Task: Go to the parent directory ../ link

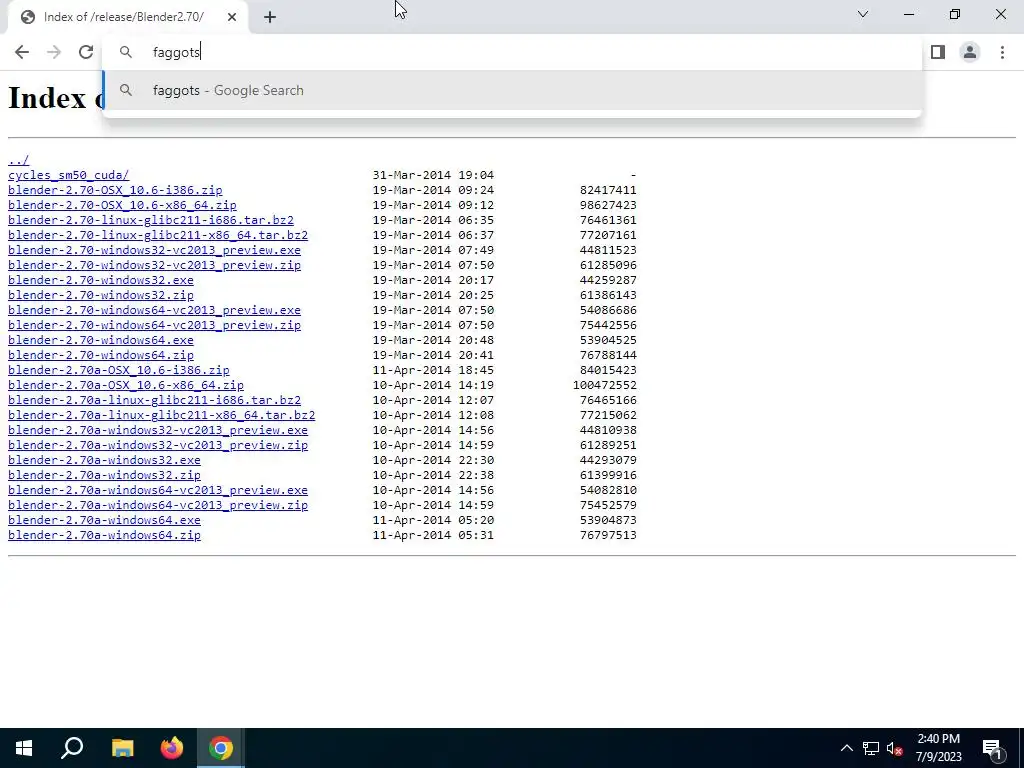Action: pos(18,160)
